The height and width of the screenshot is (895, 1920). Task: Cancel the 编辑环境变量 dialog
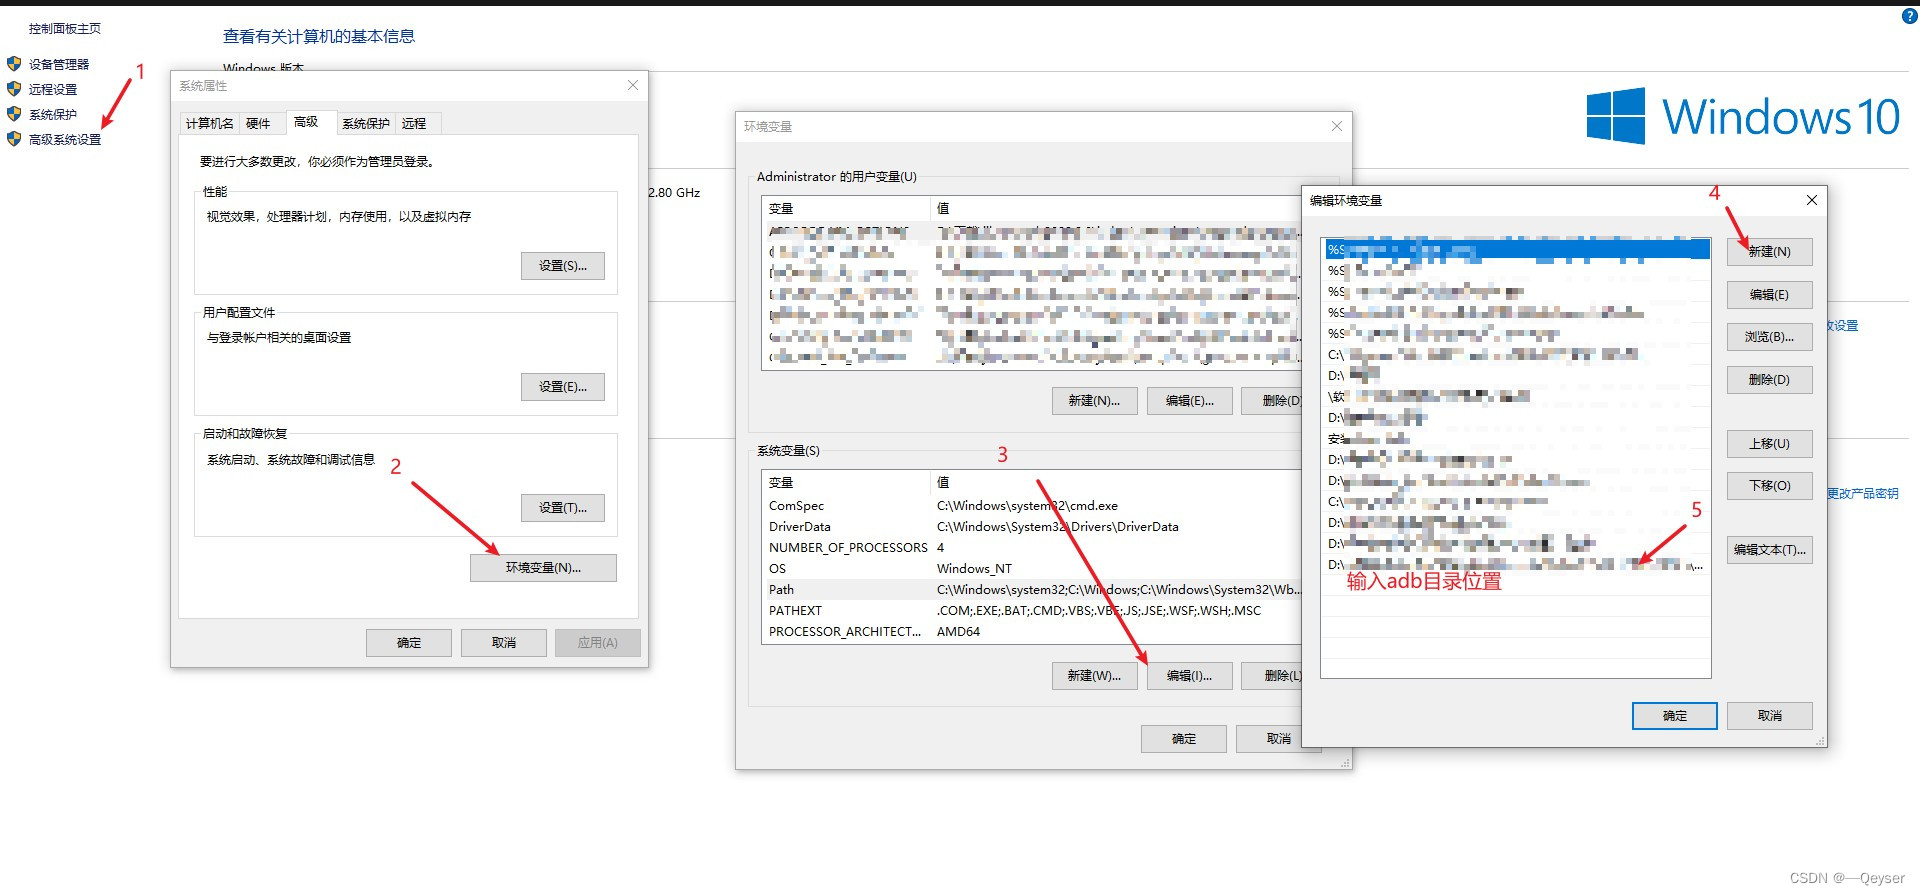point(1770,716)
